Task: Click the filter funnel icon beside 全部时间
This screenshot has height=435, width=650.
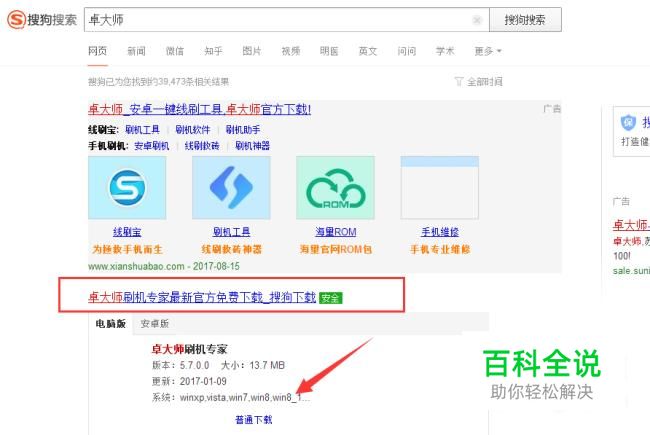Action: click(458, 81)
